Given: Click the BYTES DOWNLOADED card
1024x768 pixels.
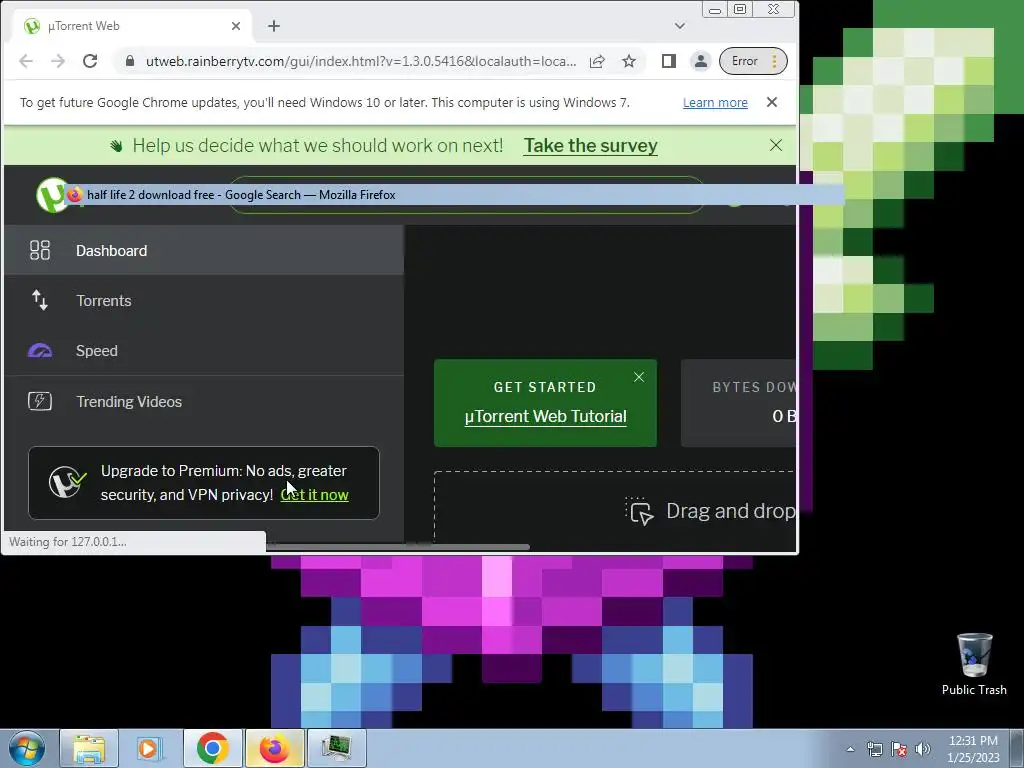Looking at the screenshot, I should (x=739, y=403).
